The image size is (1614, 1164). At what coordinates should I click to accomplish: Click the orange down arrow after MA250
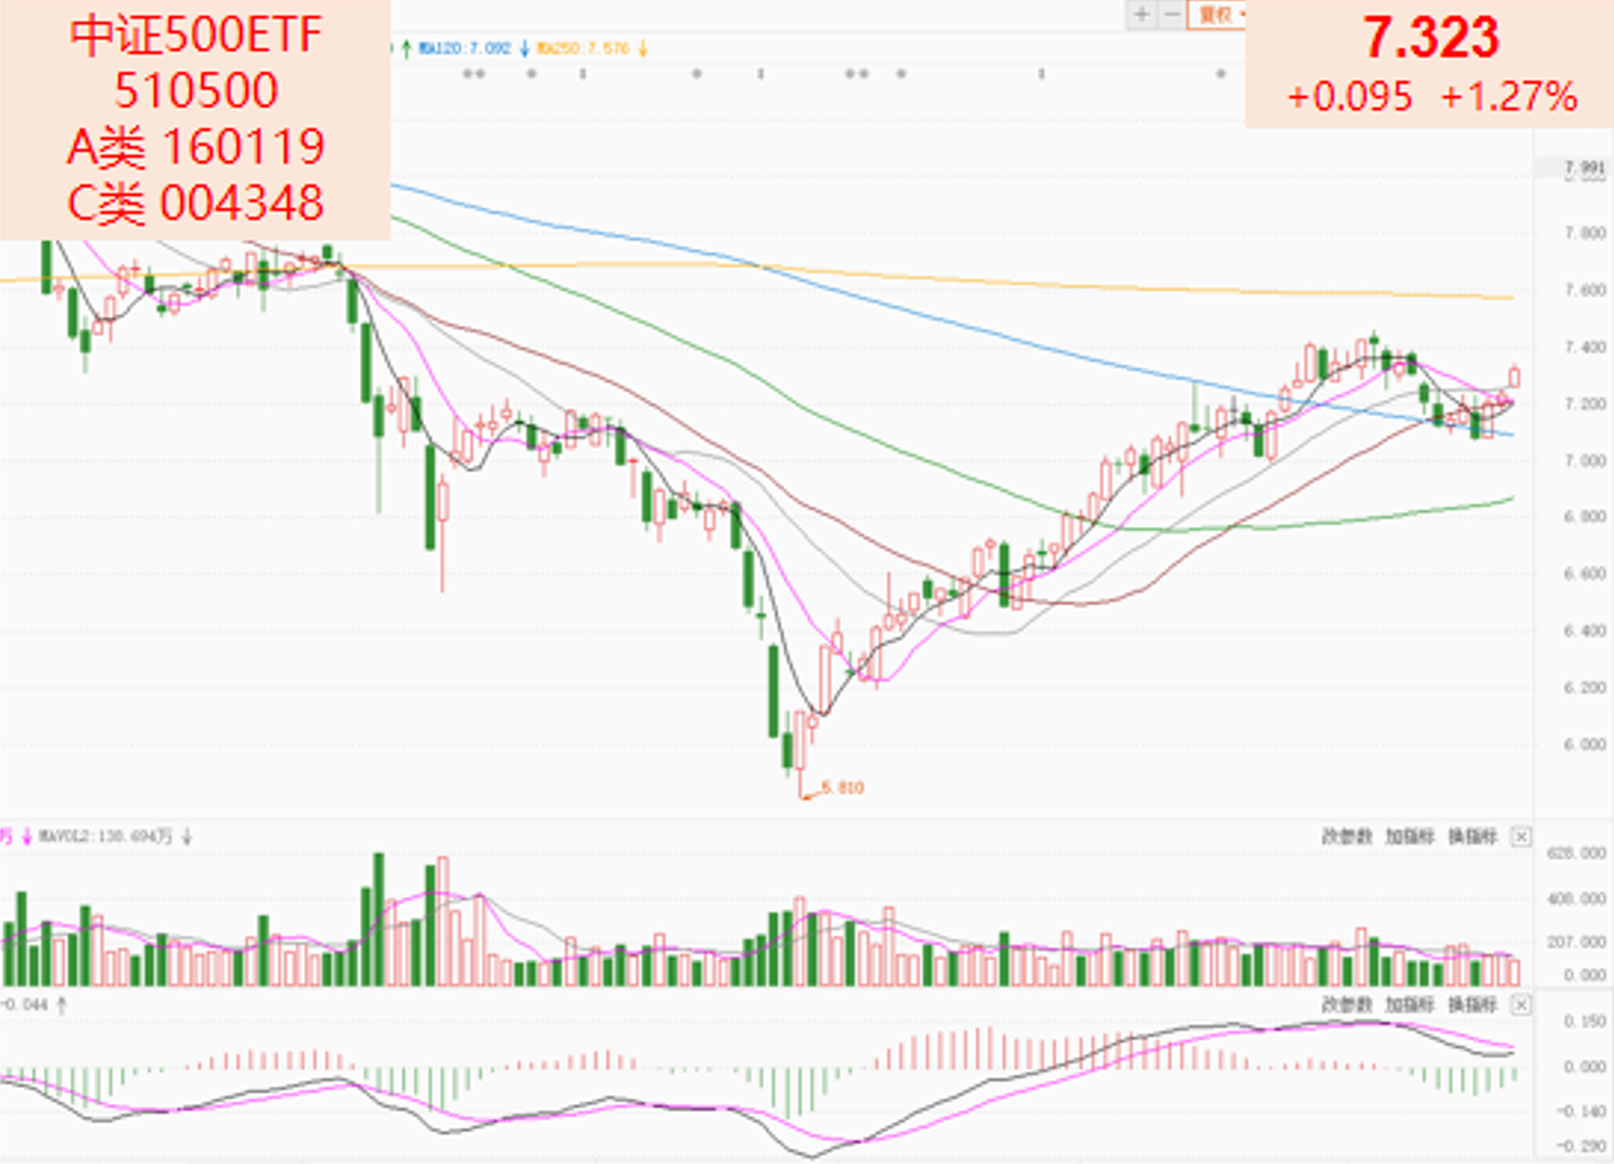coord(643,48)
